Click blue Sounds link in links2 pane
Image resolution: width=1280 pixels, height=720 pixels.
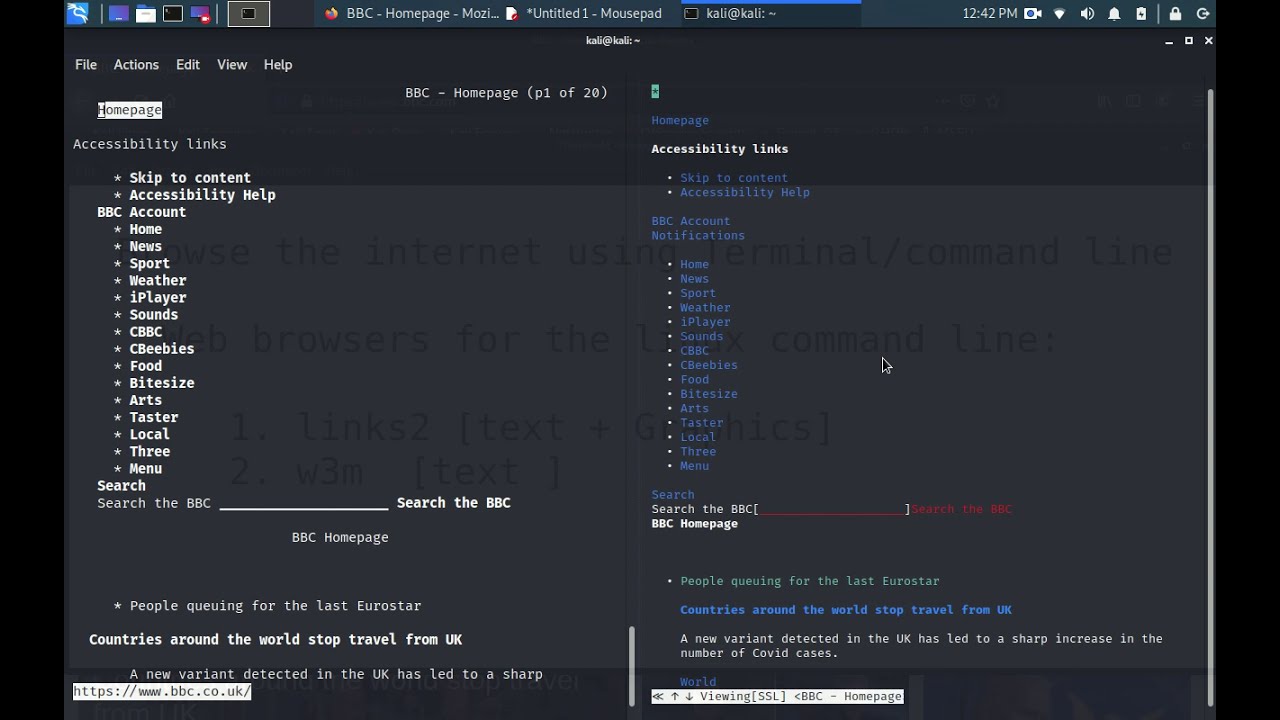(x=701, y=337)
